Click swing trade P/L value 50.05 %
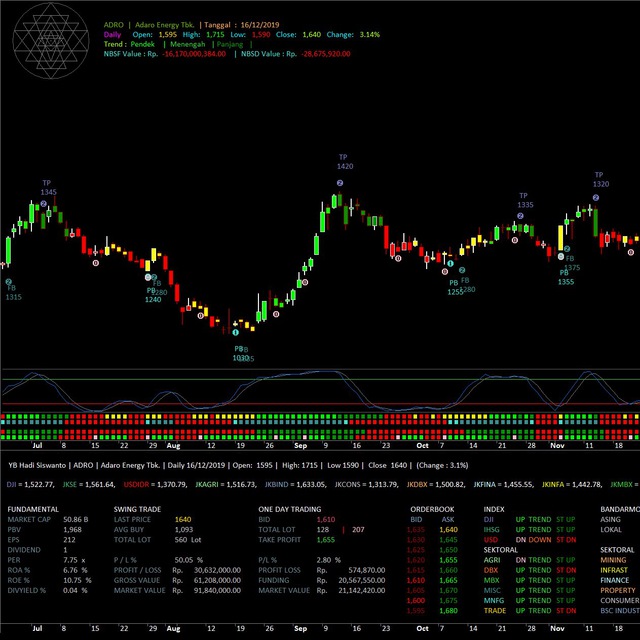 (x=189, y=560)
